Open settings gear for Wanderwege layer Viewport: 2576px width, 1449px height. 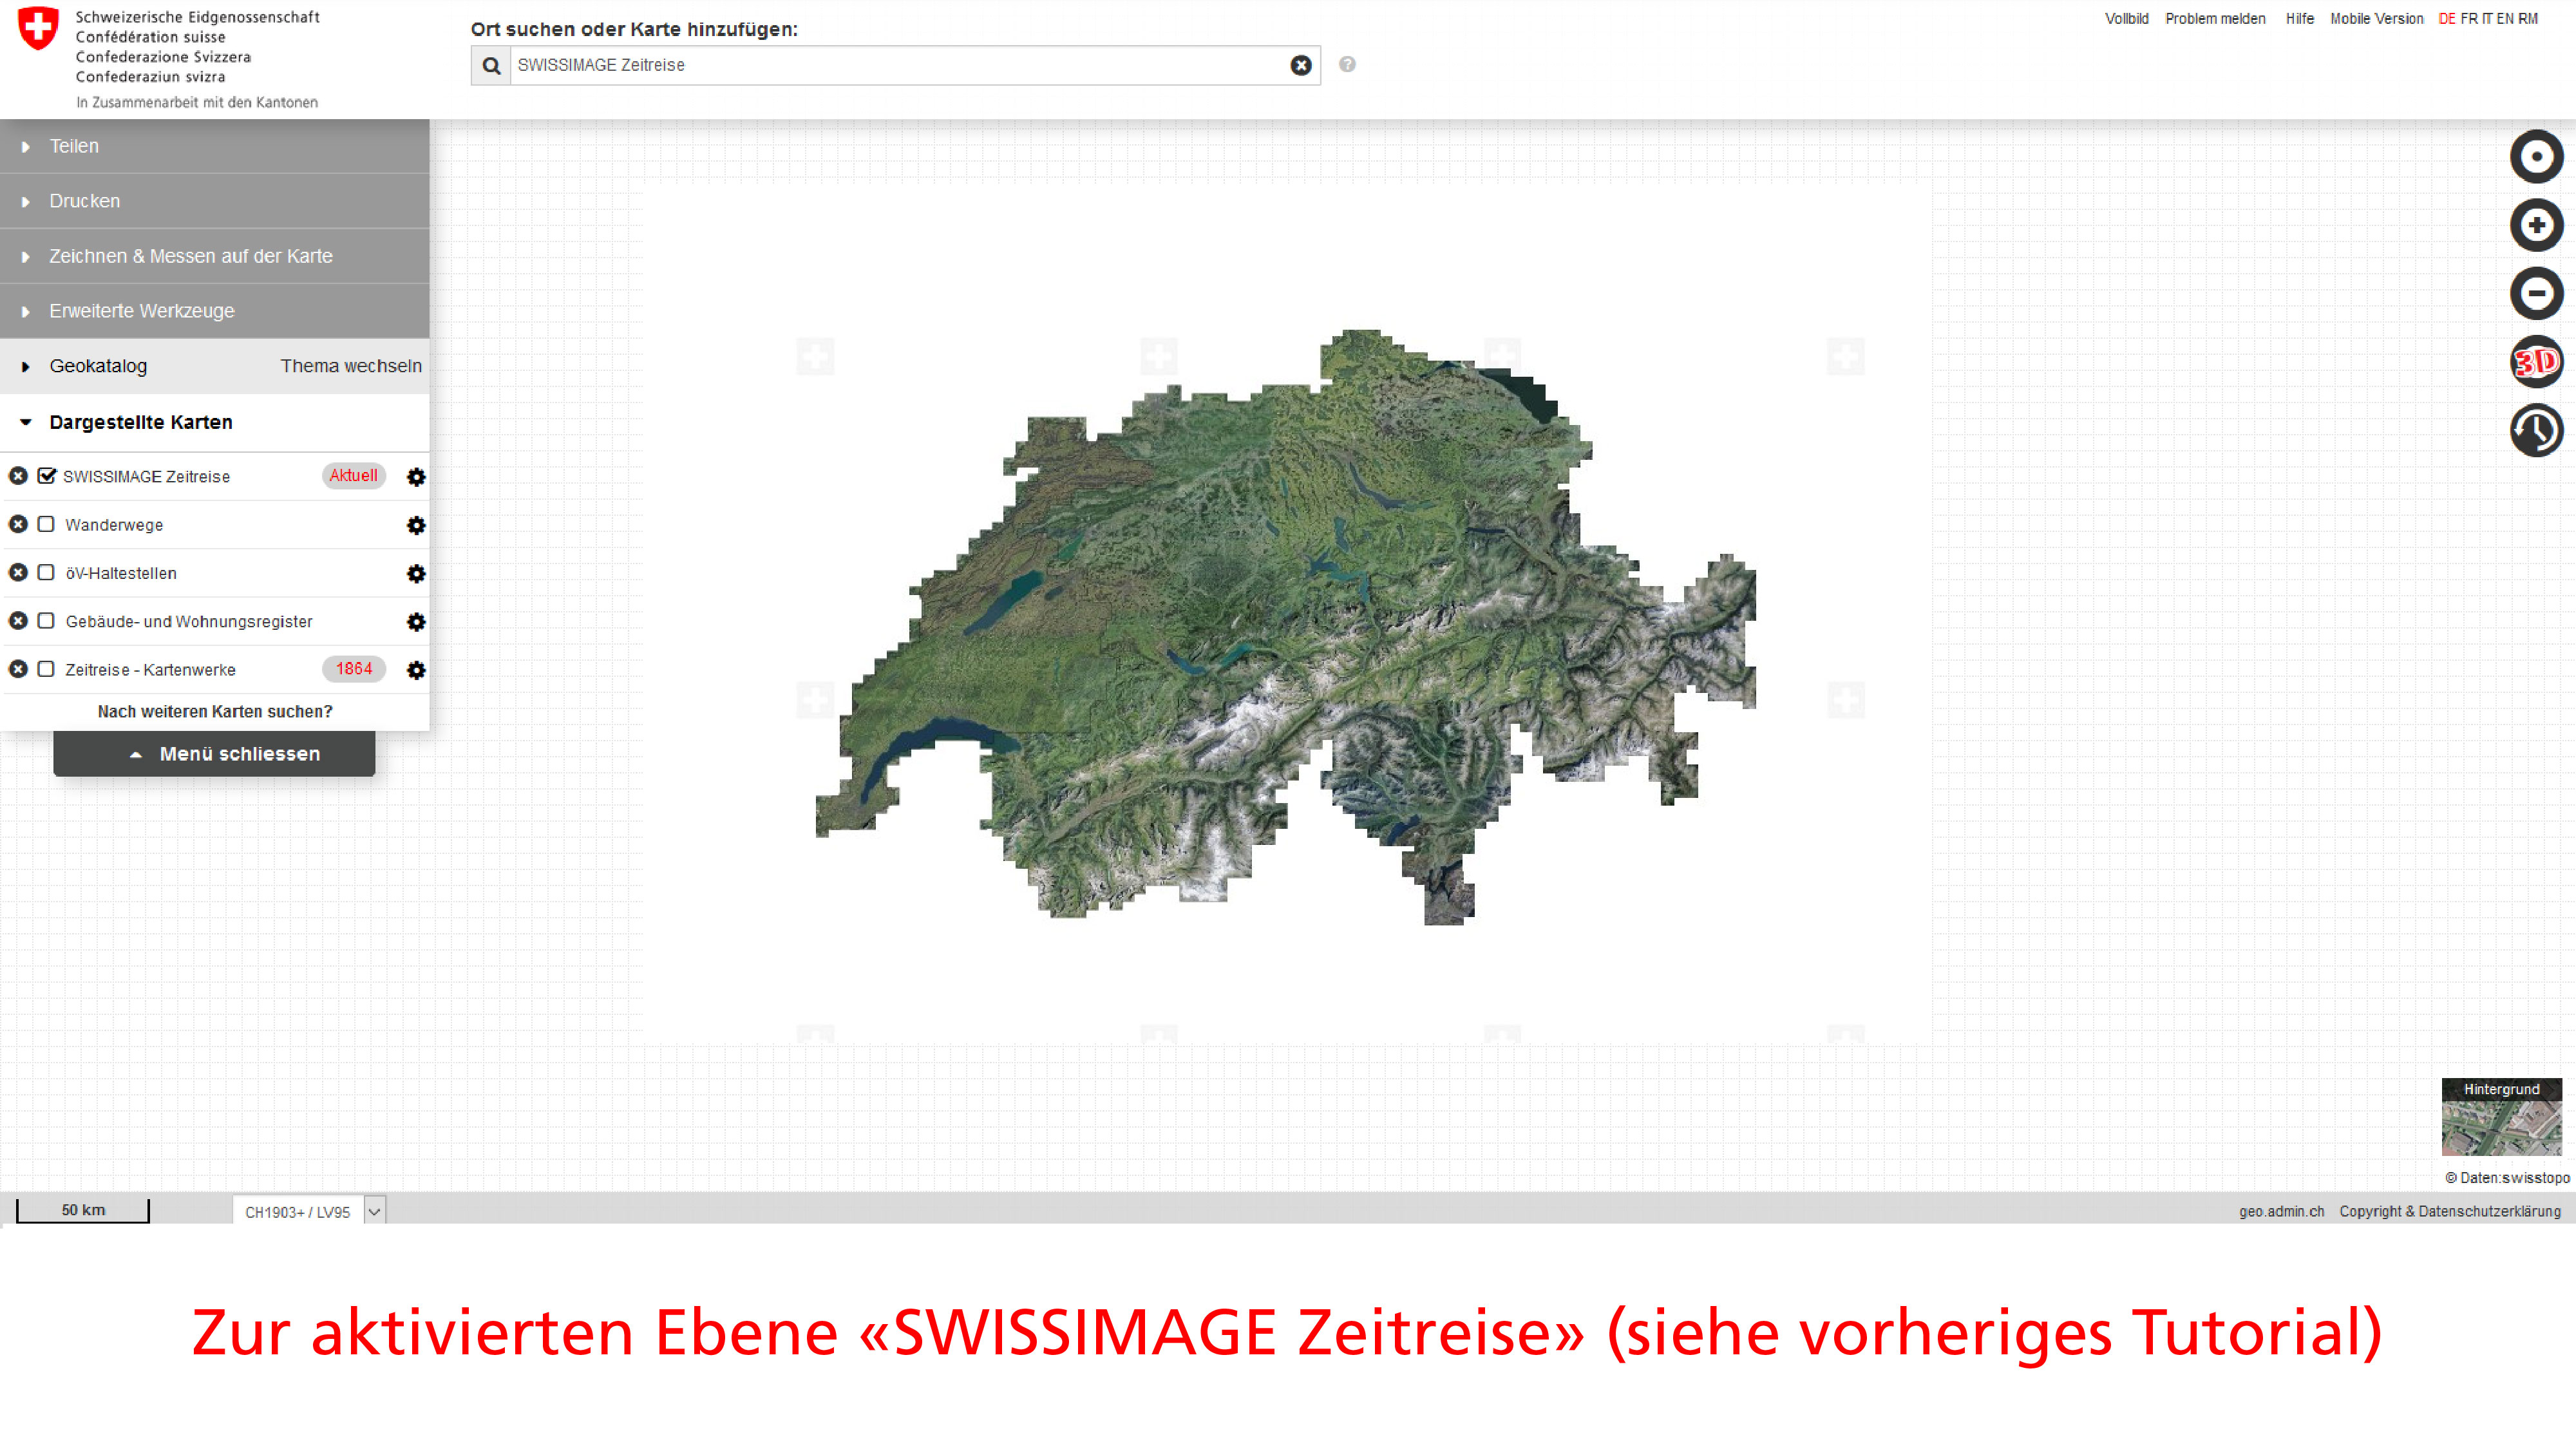[x=416, y=526]
